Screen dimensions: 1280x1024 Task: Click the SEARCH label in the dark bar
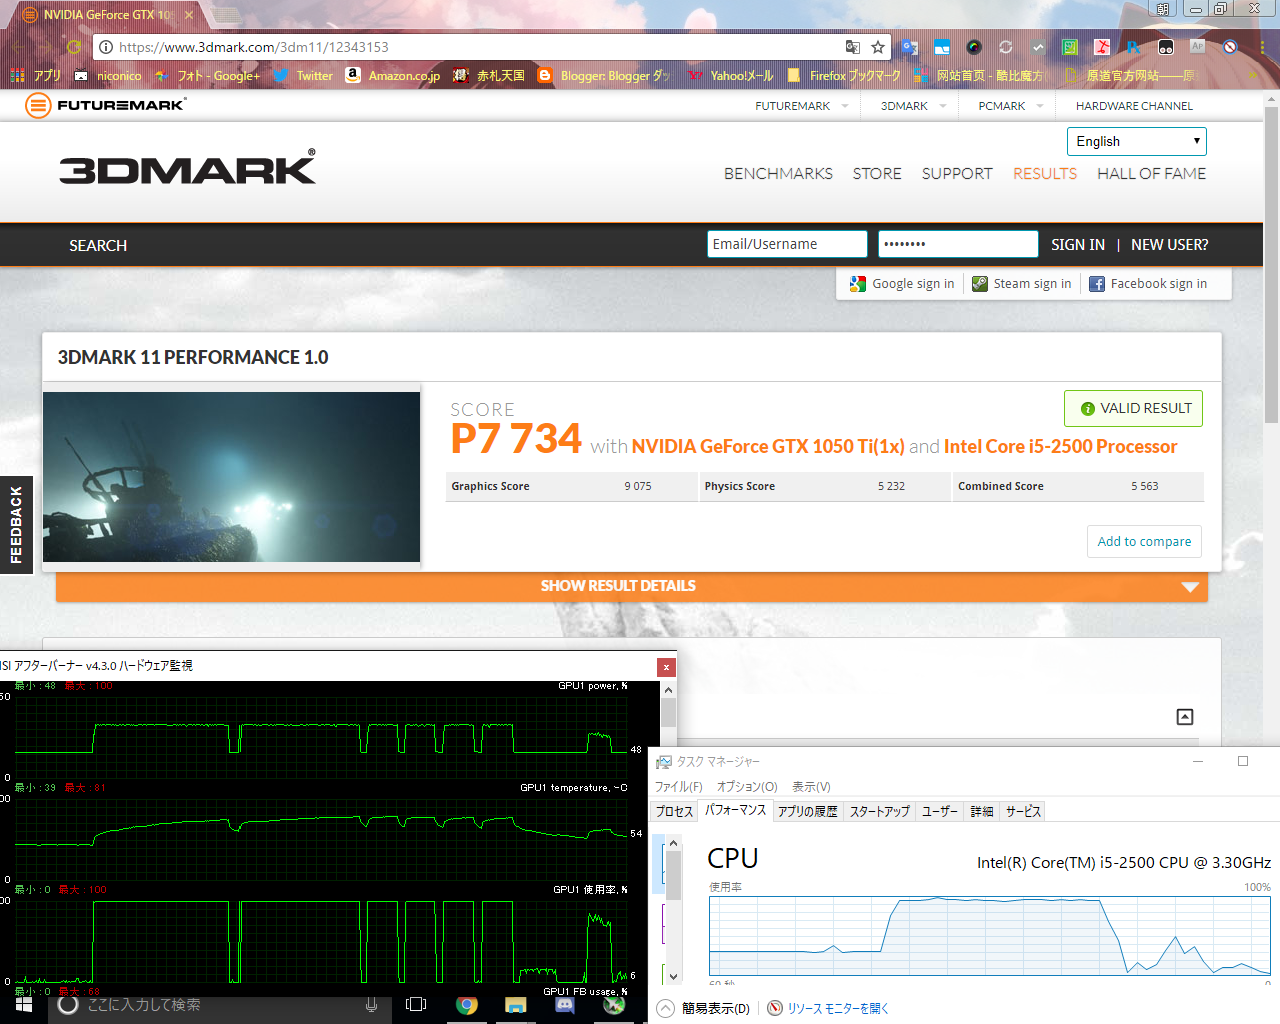pos(98,246)
